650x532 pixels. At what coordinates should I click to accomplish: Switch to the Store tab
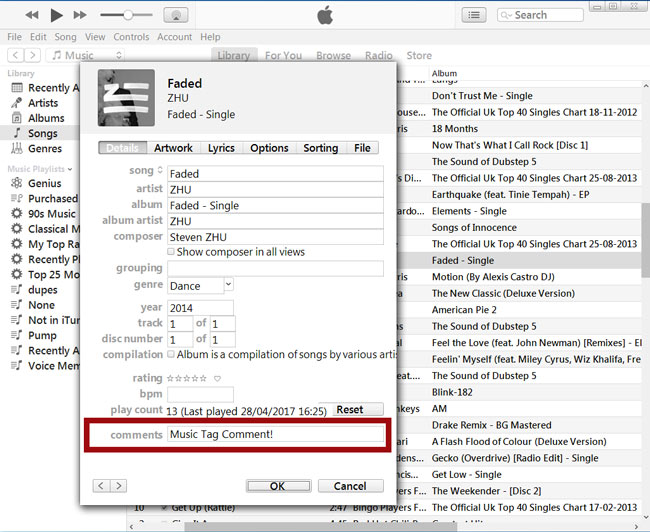click(x=419, y=55)
